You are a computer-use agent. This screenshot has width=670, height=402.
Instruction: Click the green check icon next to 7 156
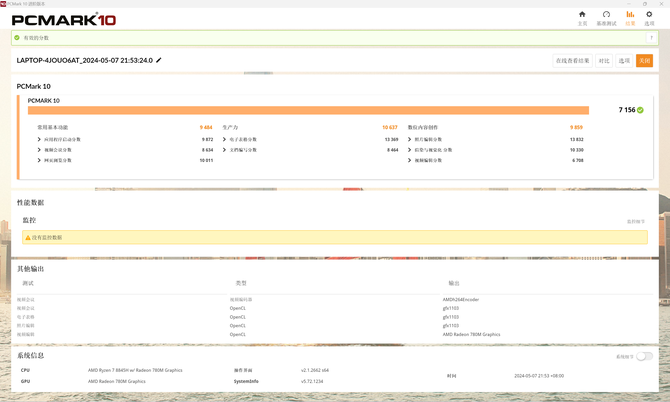[x=640, y=110]
